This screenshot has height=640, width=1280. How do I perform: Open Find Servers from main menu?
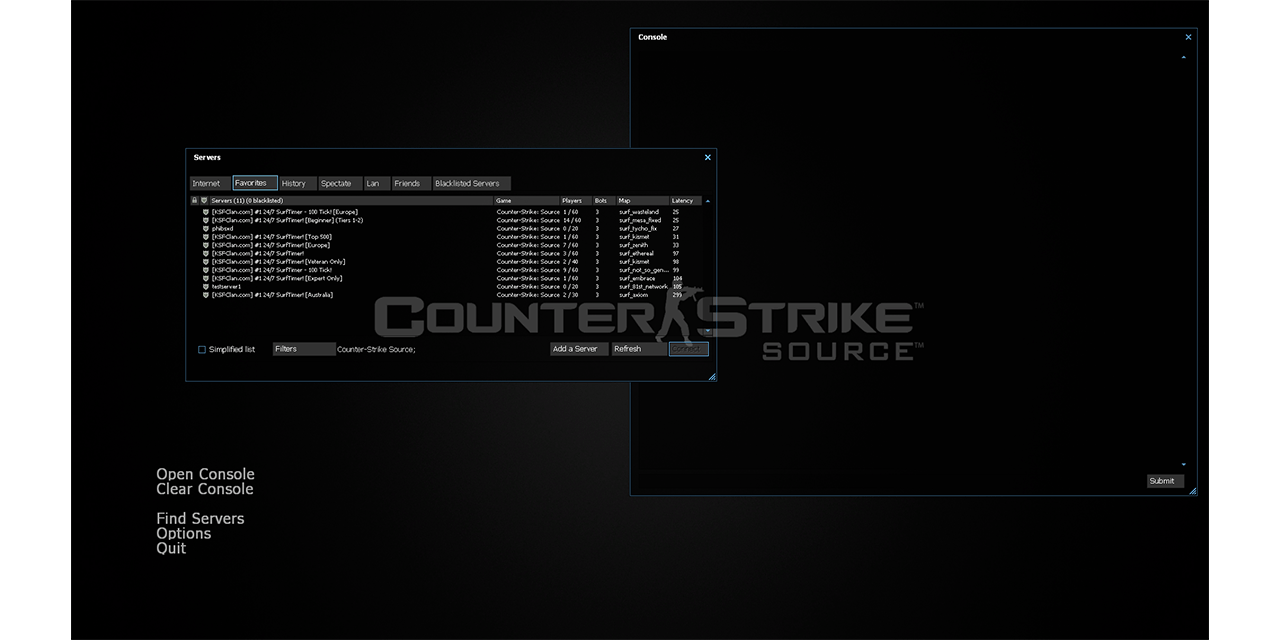click(200, 518)
